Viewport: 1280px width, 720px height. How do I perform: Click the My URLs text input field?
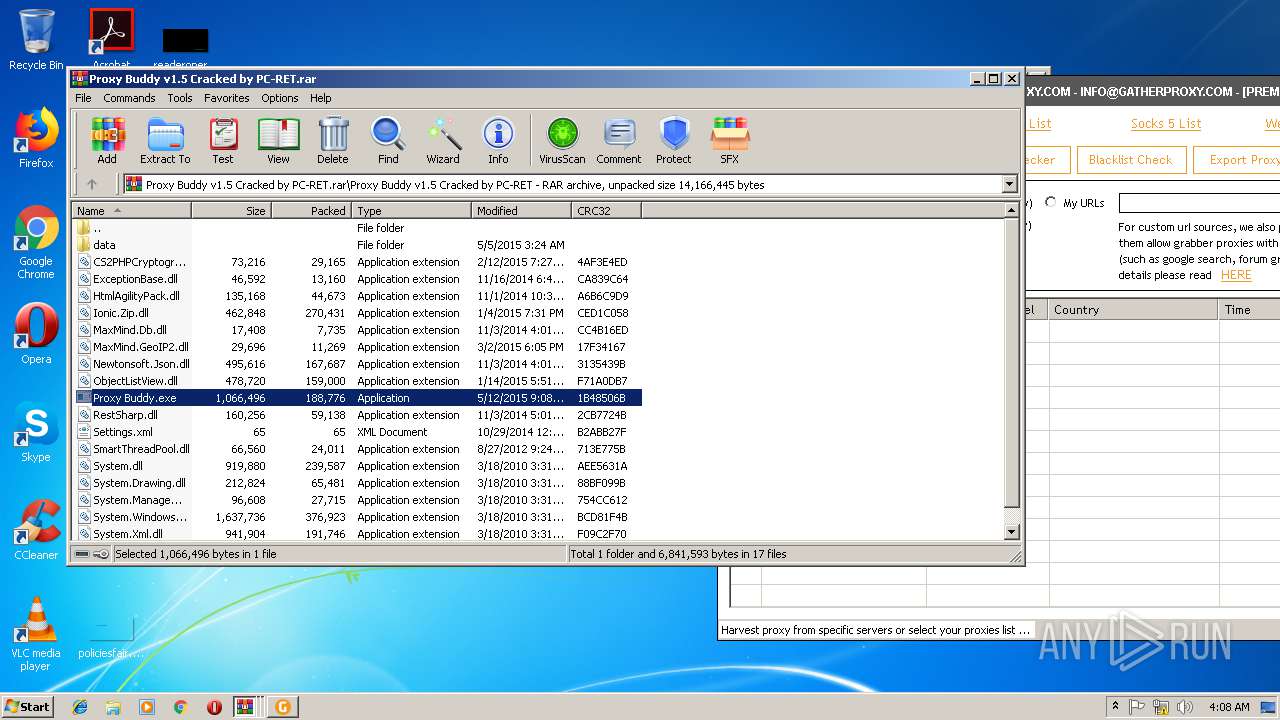[1199, 202]
